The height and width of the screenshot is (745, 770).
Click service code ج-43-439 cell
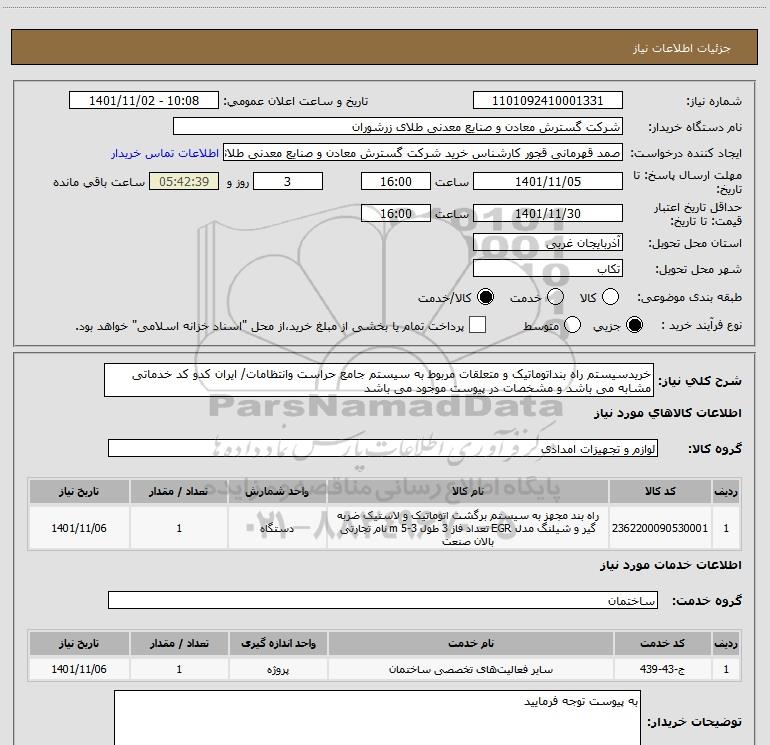click(x=662, y=669)
